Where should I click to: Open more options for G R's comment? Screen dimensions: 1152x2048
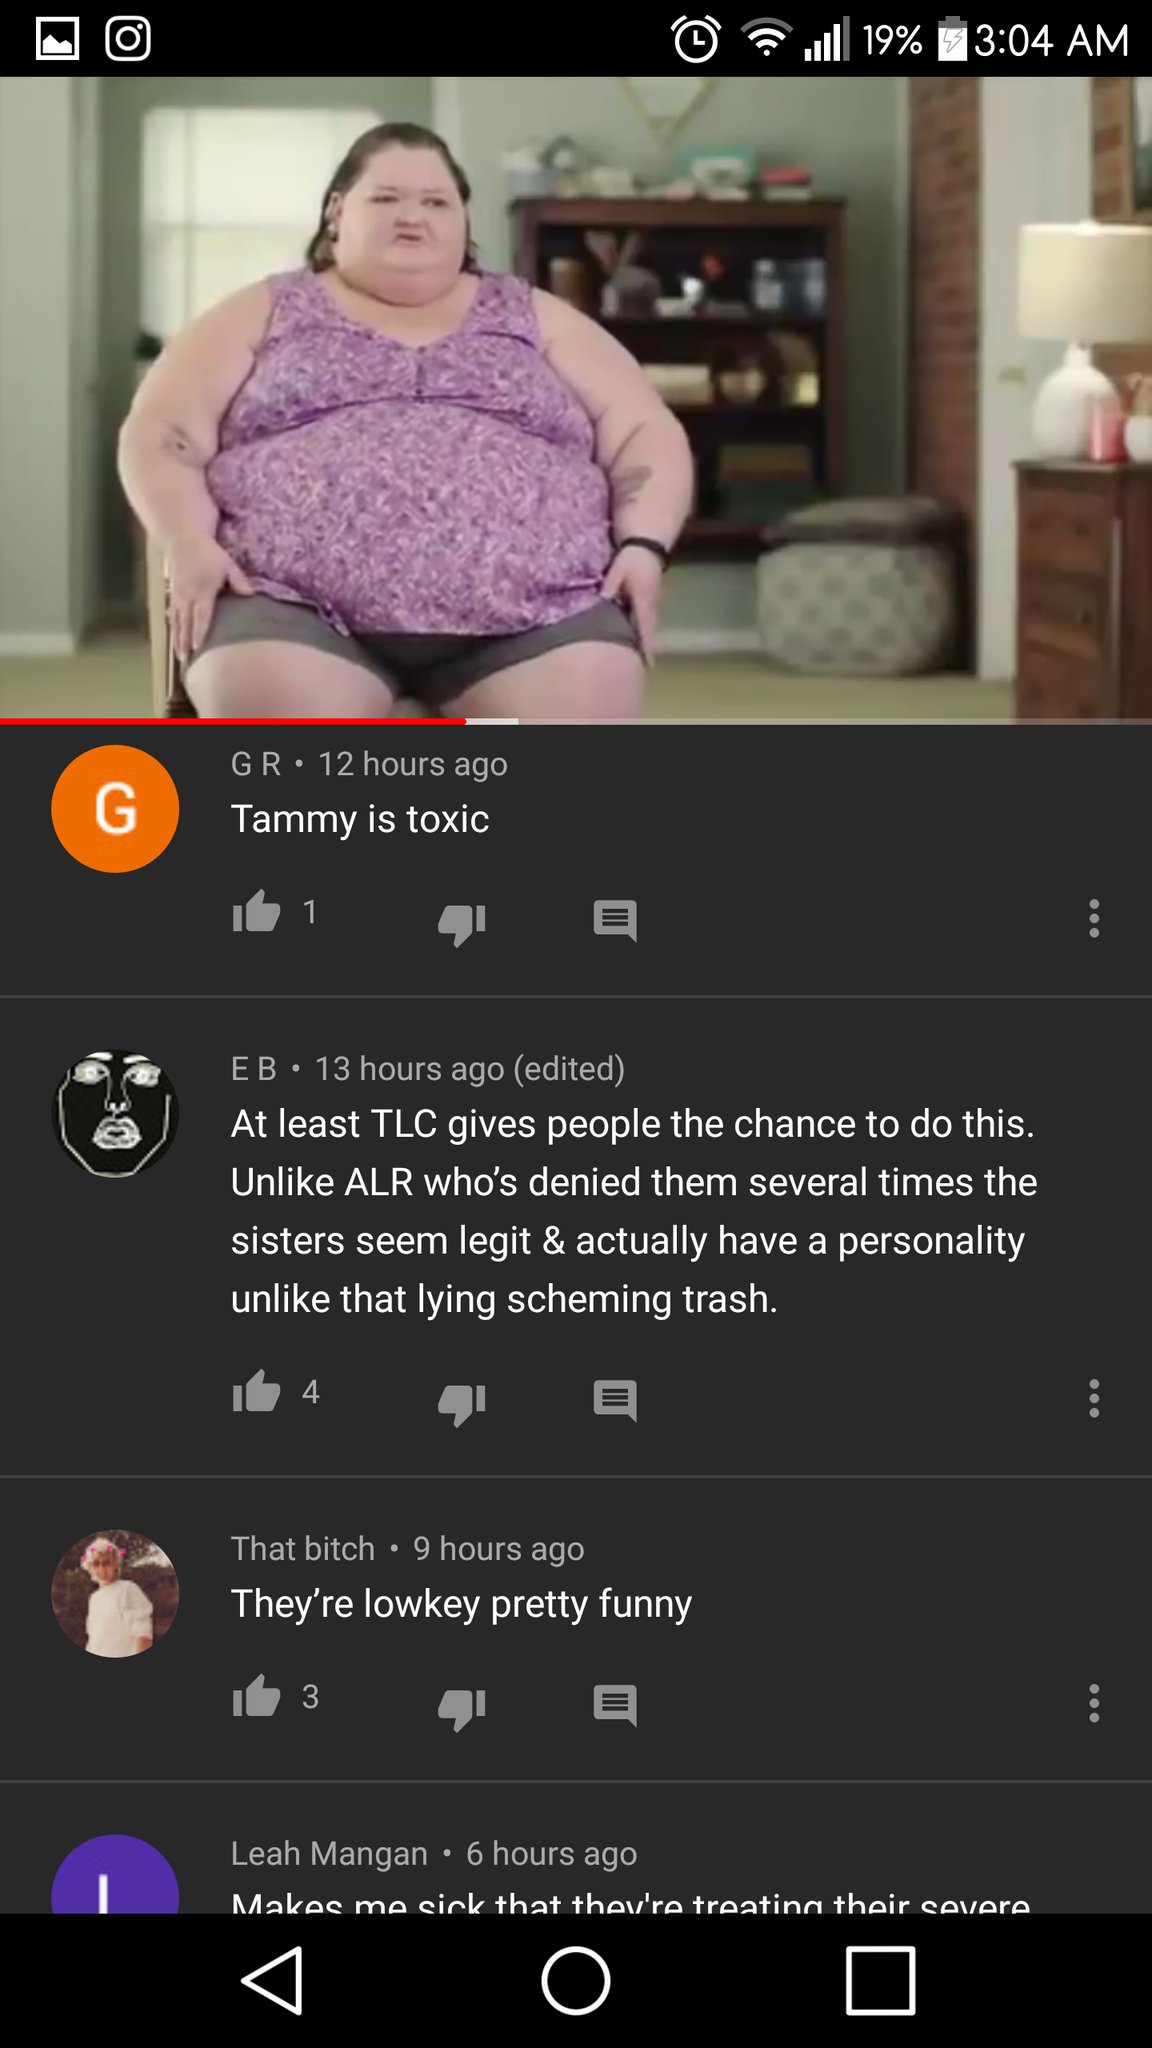tap(1094, 918)
